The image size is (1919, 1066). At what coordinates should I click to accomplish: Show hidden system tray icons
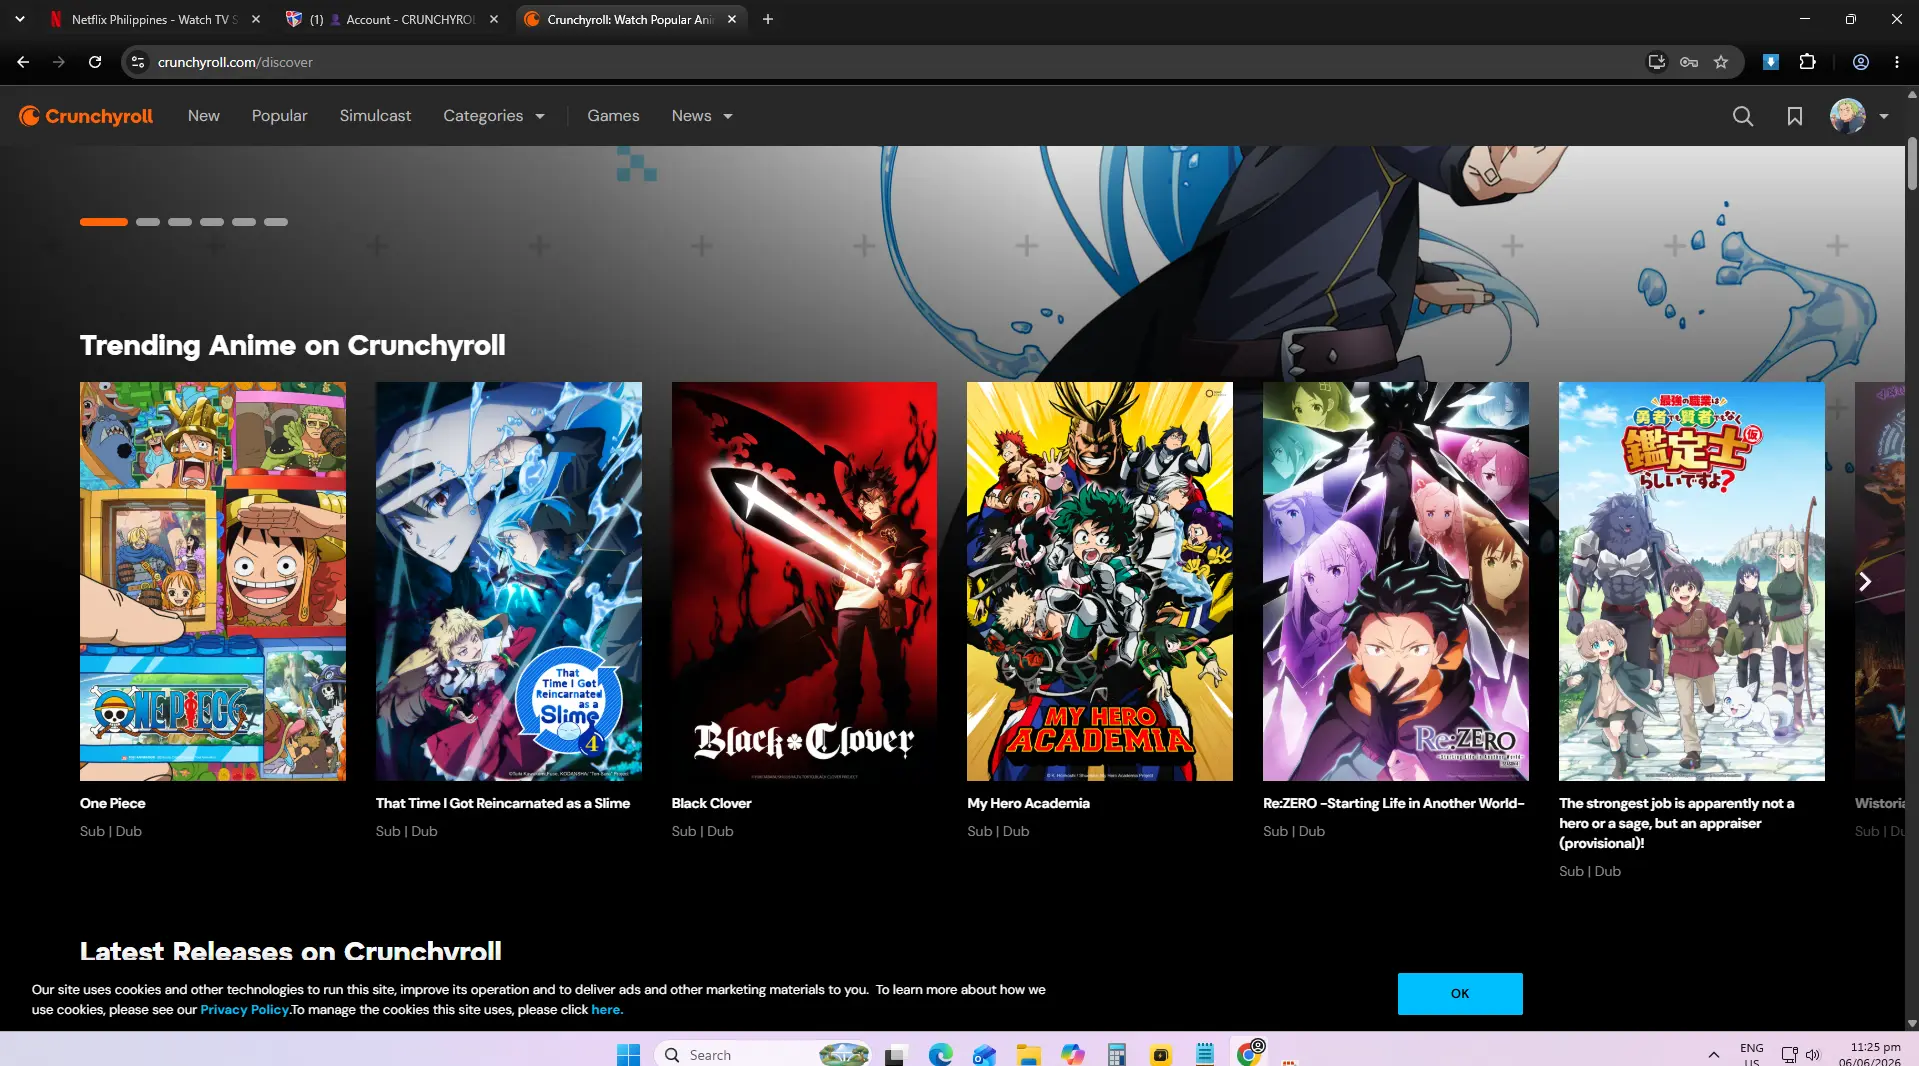(1713, 1054)
